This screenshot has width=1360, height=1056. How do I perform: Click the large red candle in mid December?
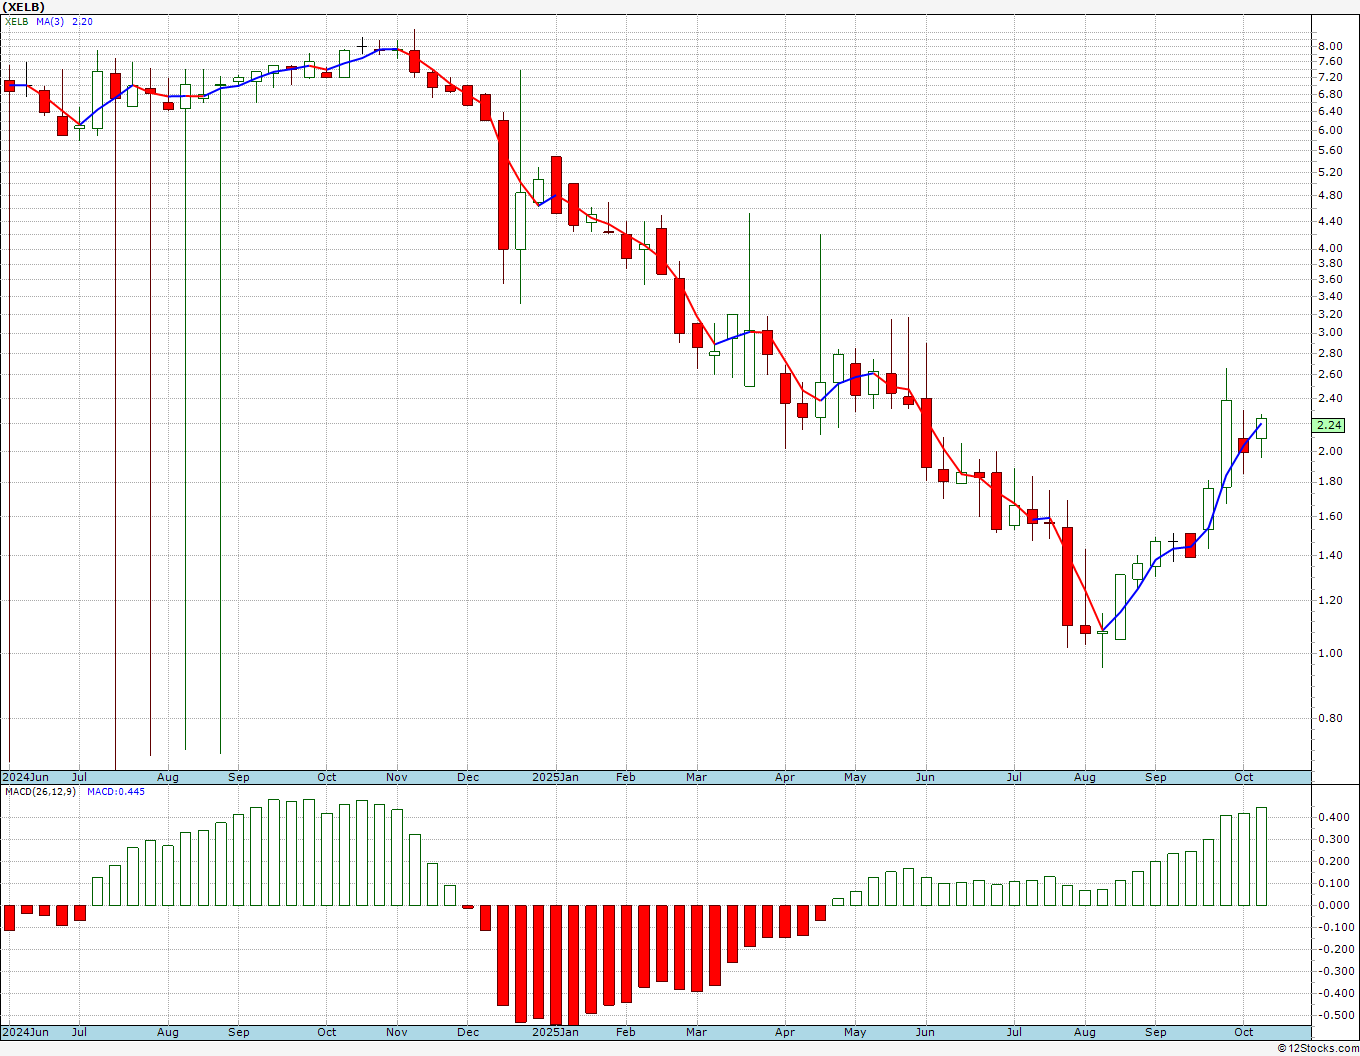coord(503,185)
